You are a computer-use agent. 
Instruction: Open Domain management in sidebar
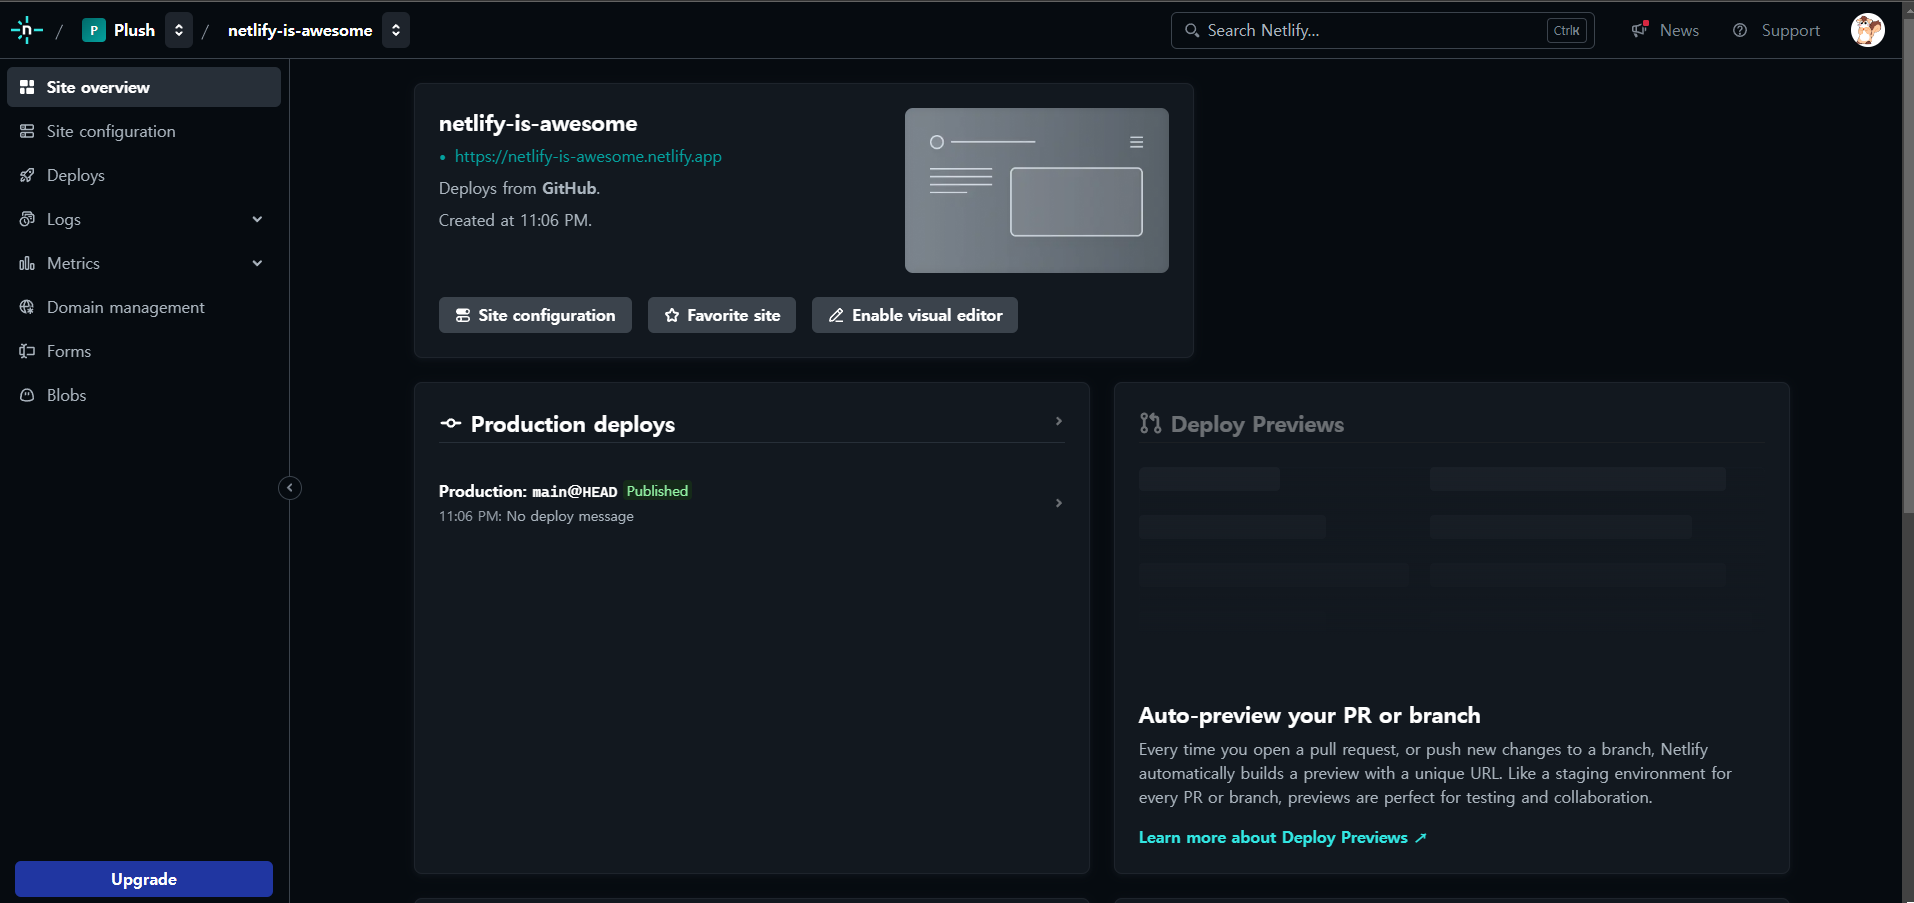(x=144, y=307)
